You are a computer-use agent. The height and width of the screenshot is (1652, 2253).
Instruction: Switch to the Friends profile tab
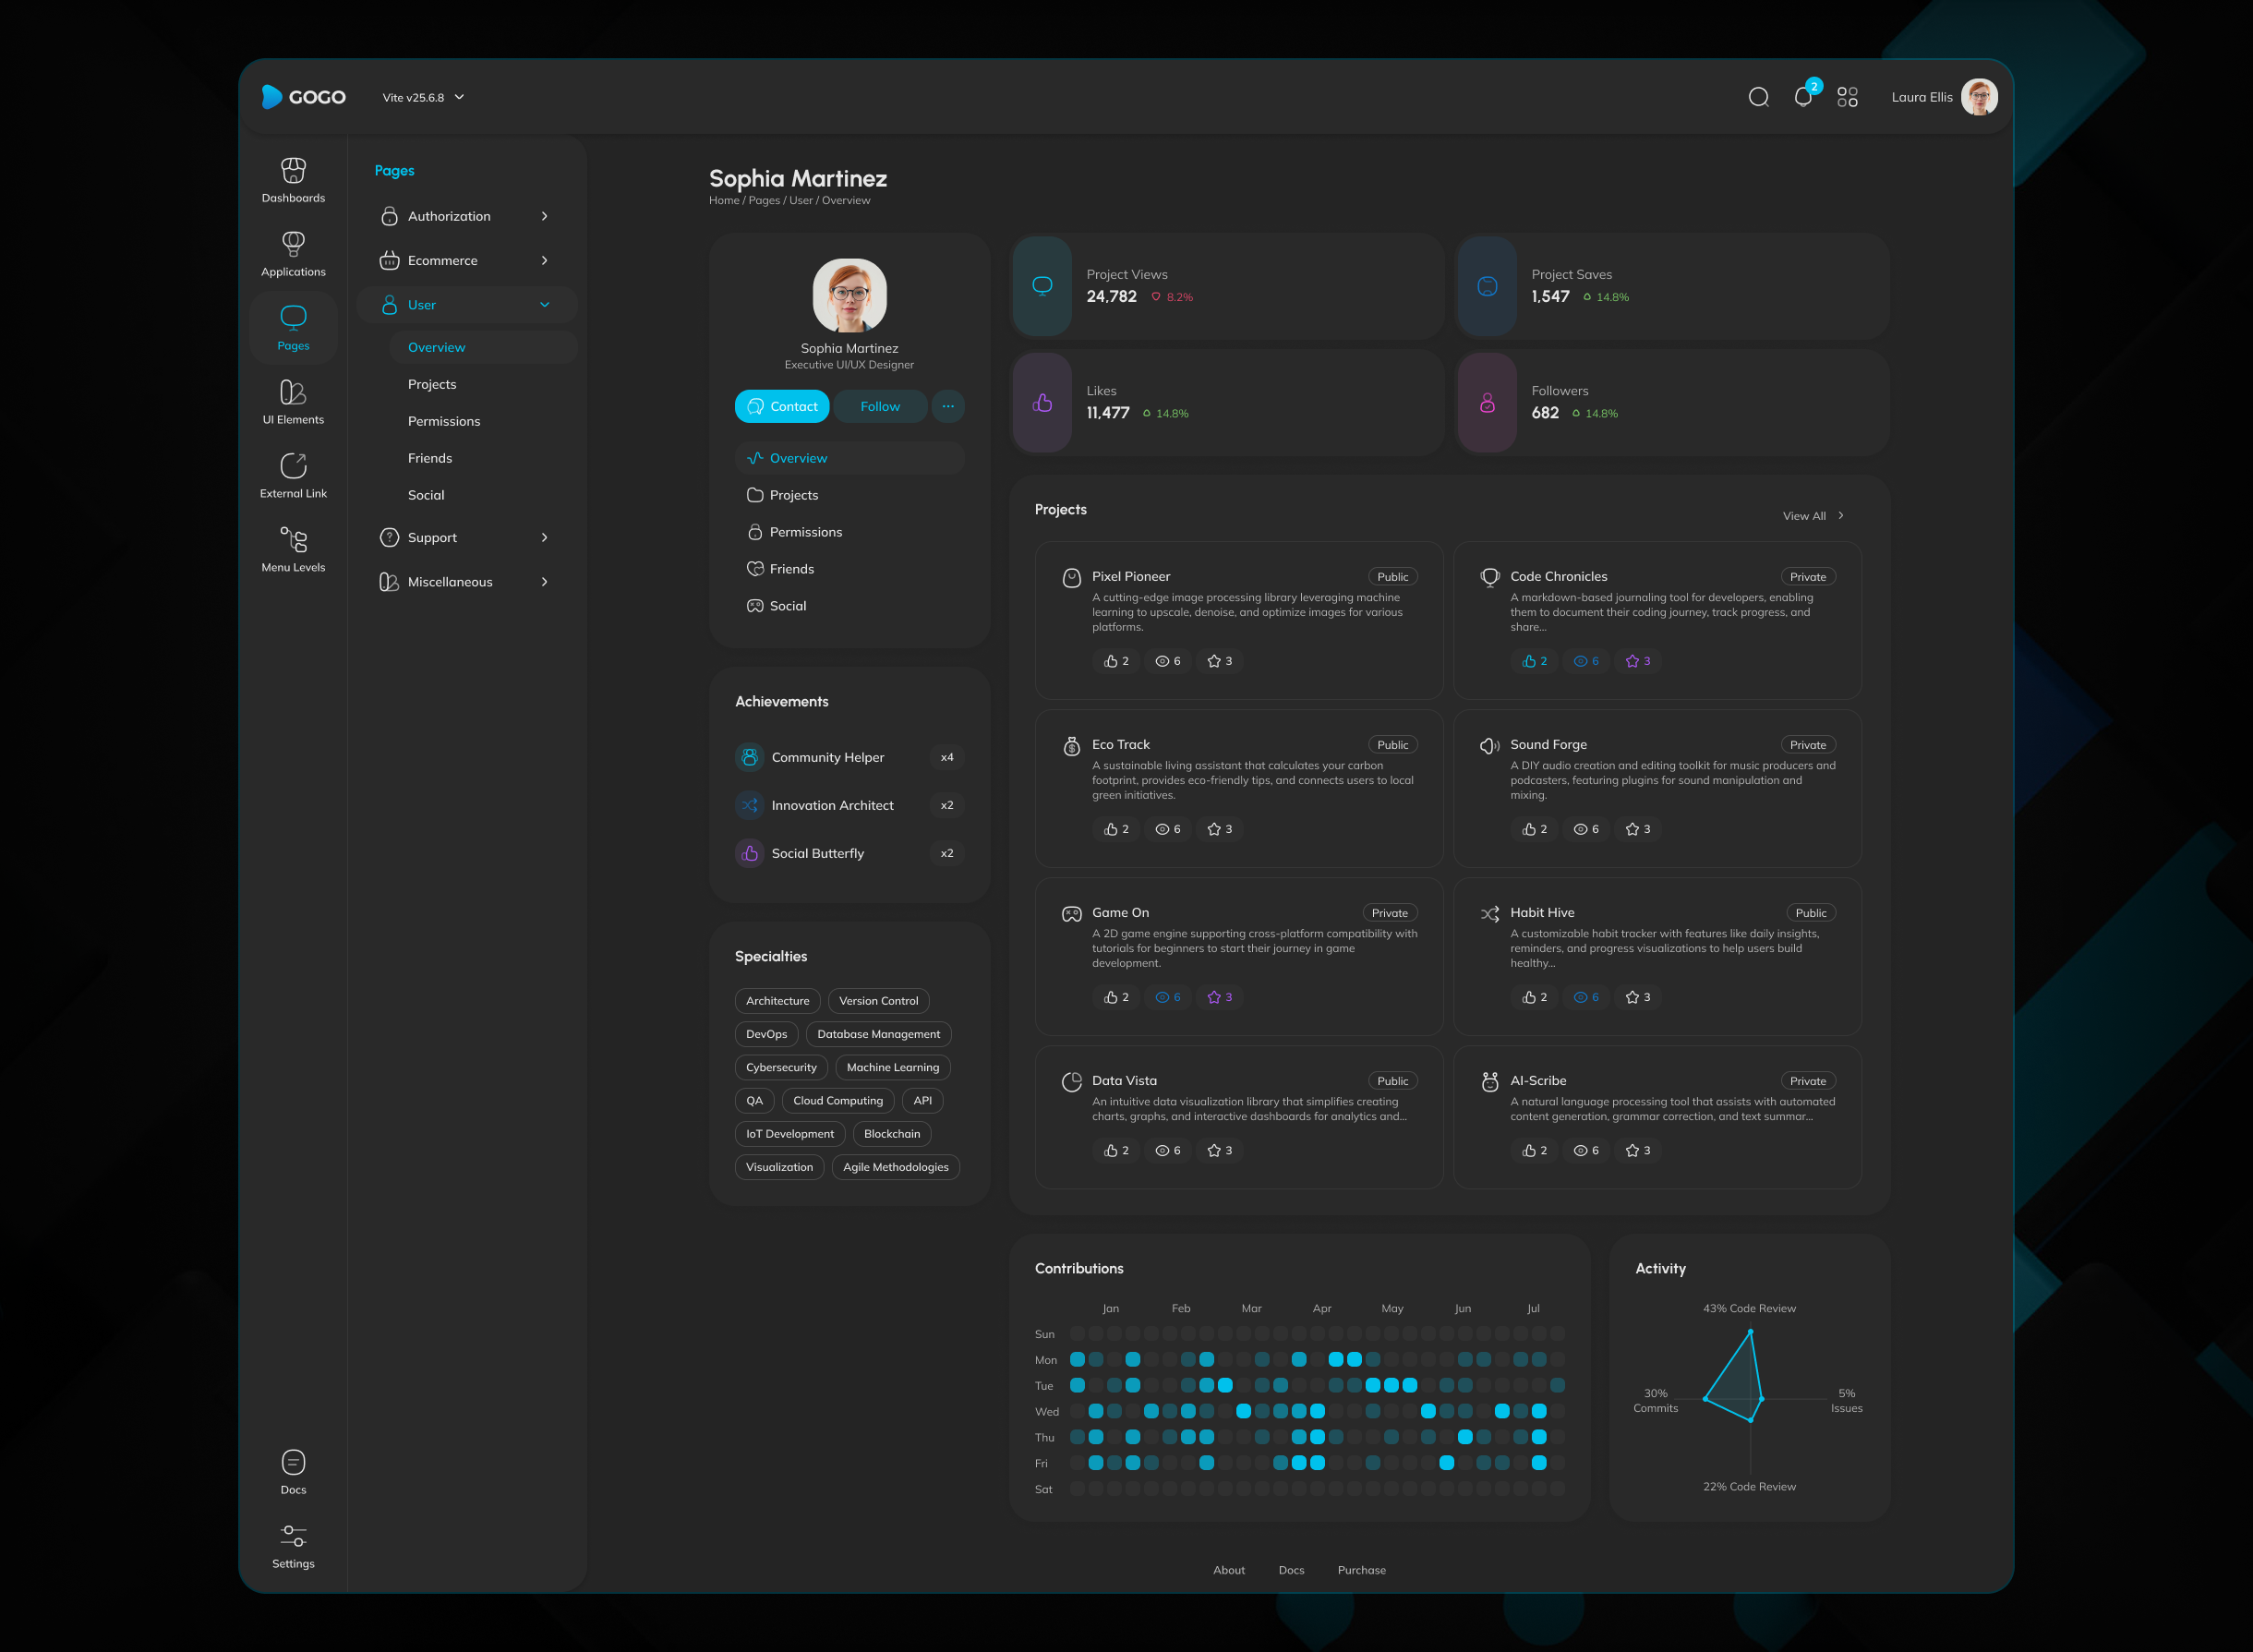[x=792, y=568]
